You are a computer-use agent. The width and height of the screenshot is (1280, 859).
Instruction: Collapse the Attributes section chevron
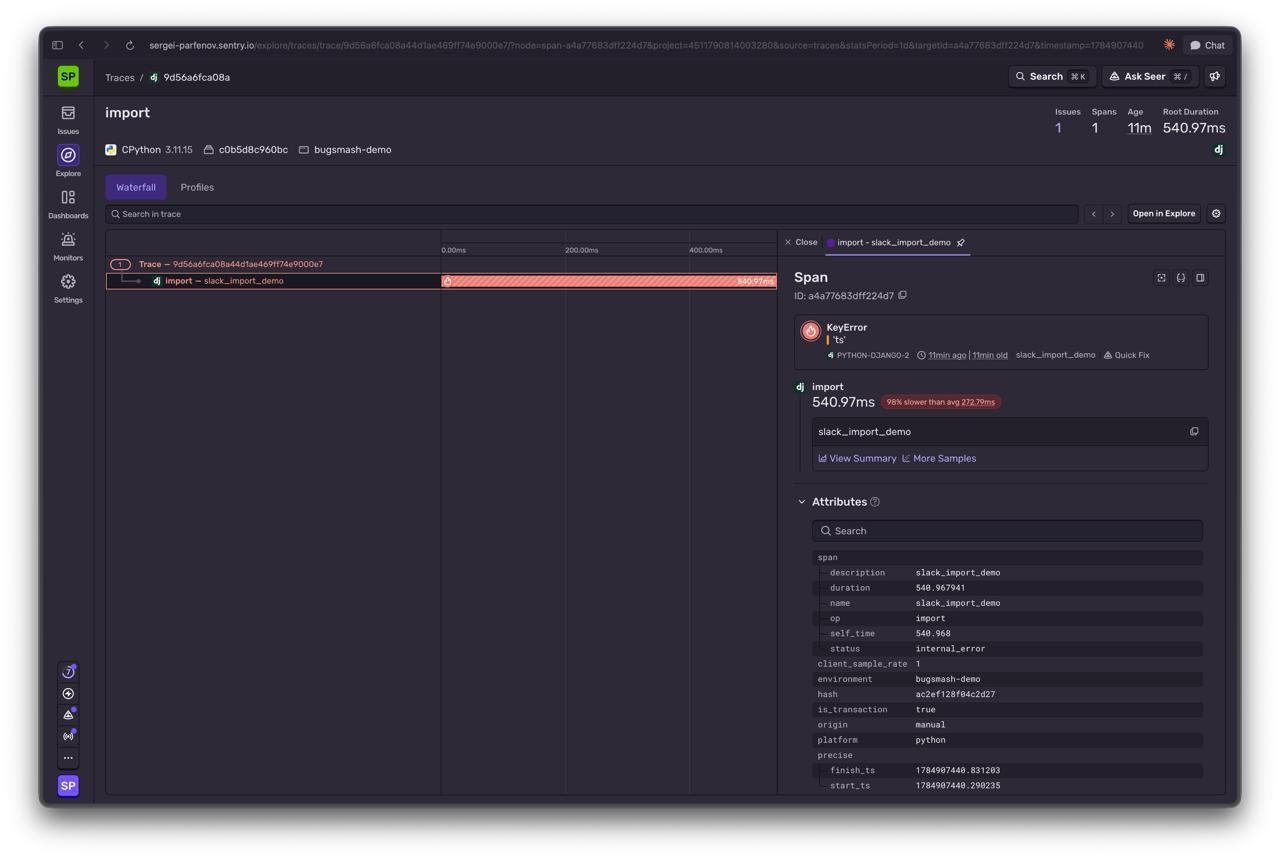coord(801,502)
